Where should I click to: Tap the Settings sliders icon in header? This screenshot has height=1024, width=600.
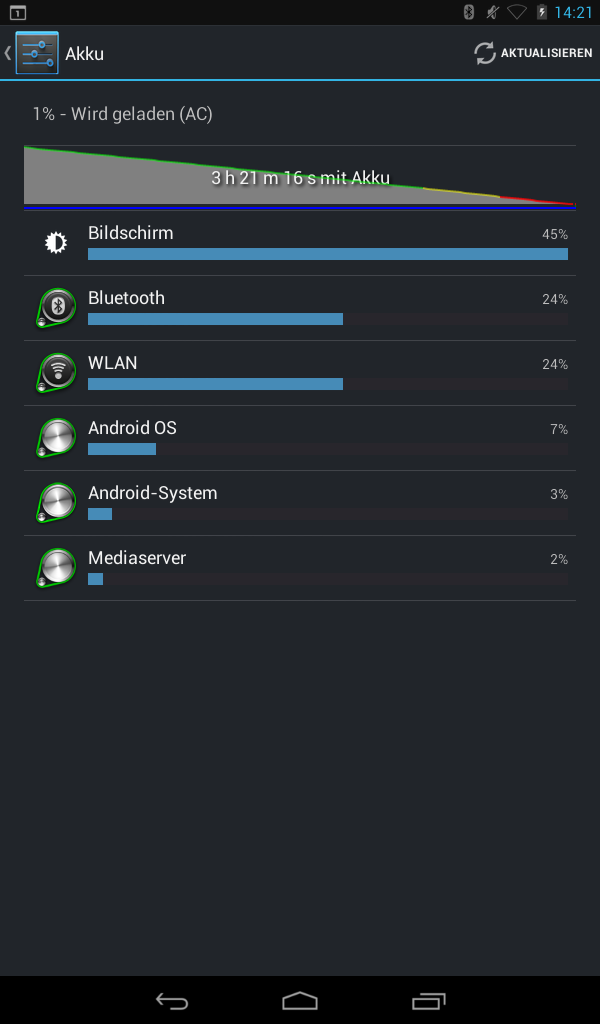coord(37,53)
